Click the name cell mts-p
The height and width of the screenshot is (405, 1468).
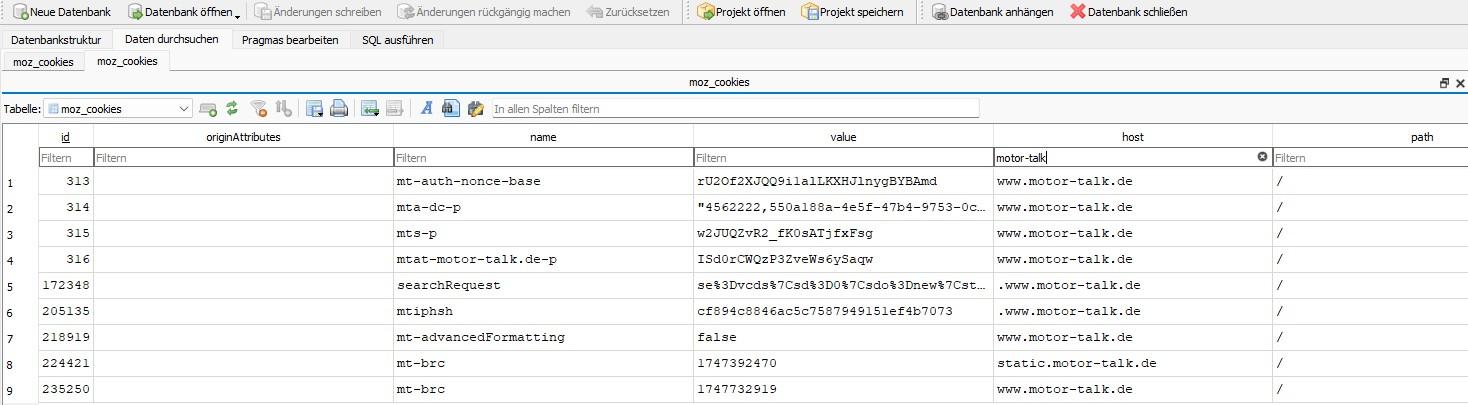tap(543, 234)
